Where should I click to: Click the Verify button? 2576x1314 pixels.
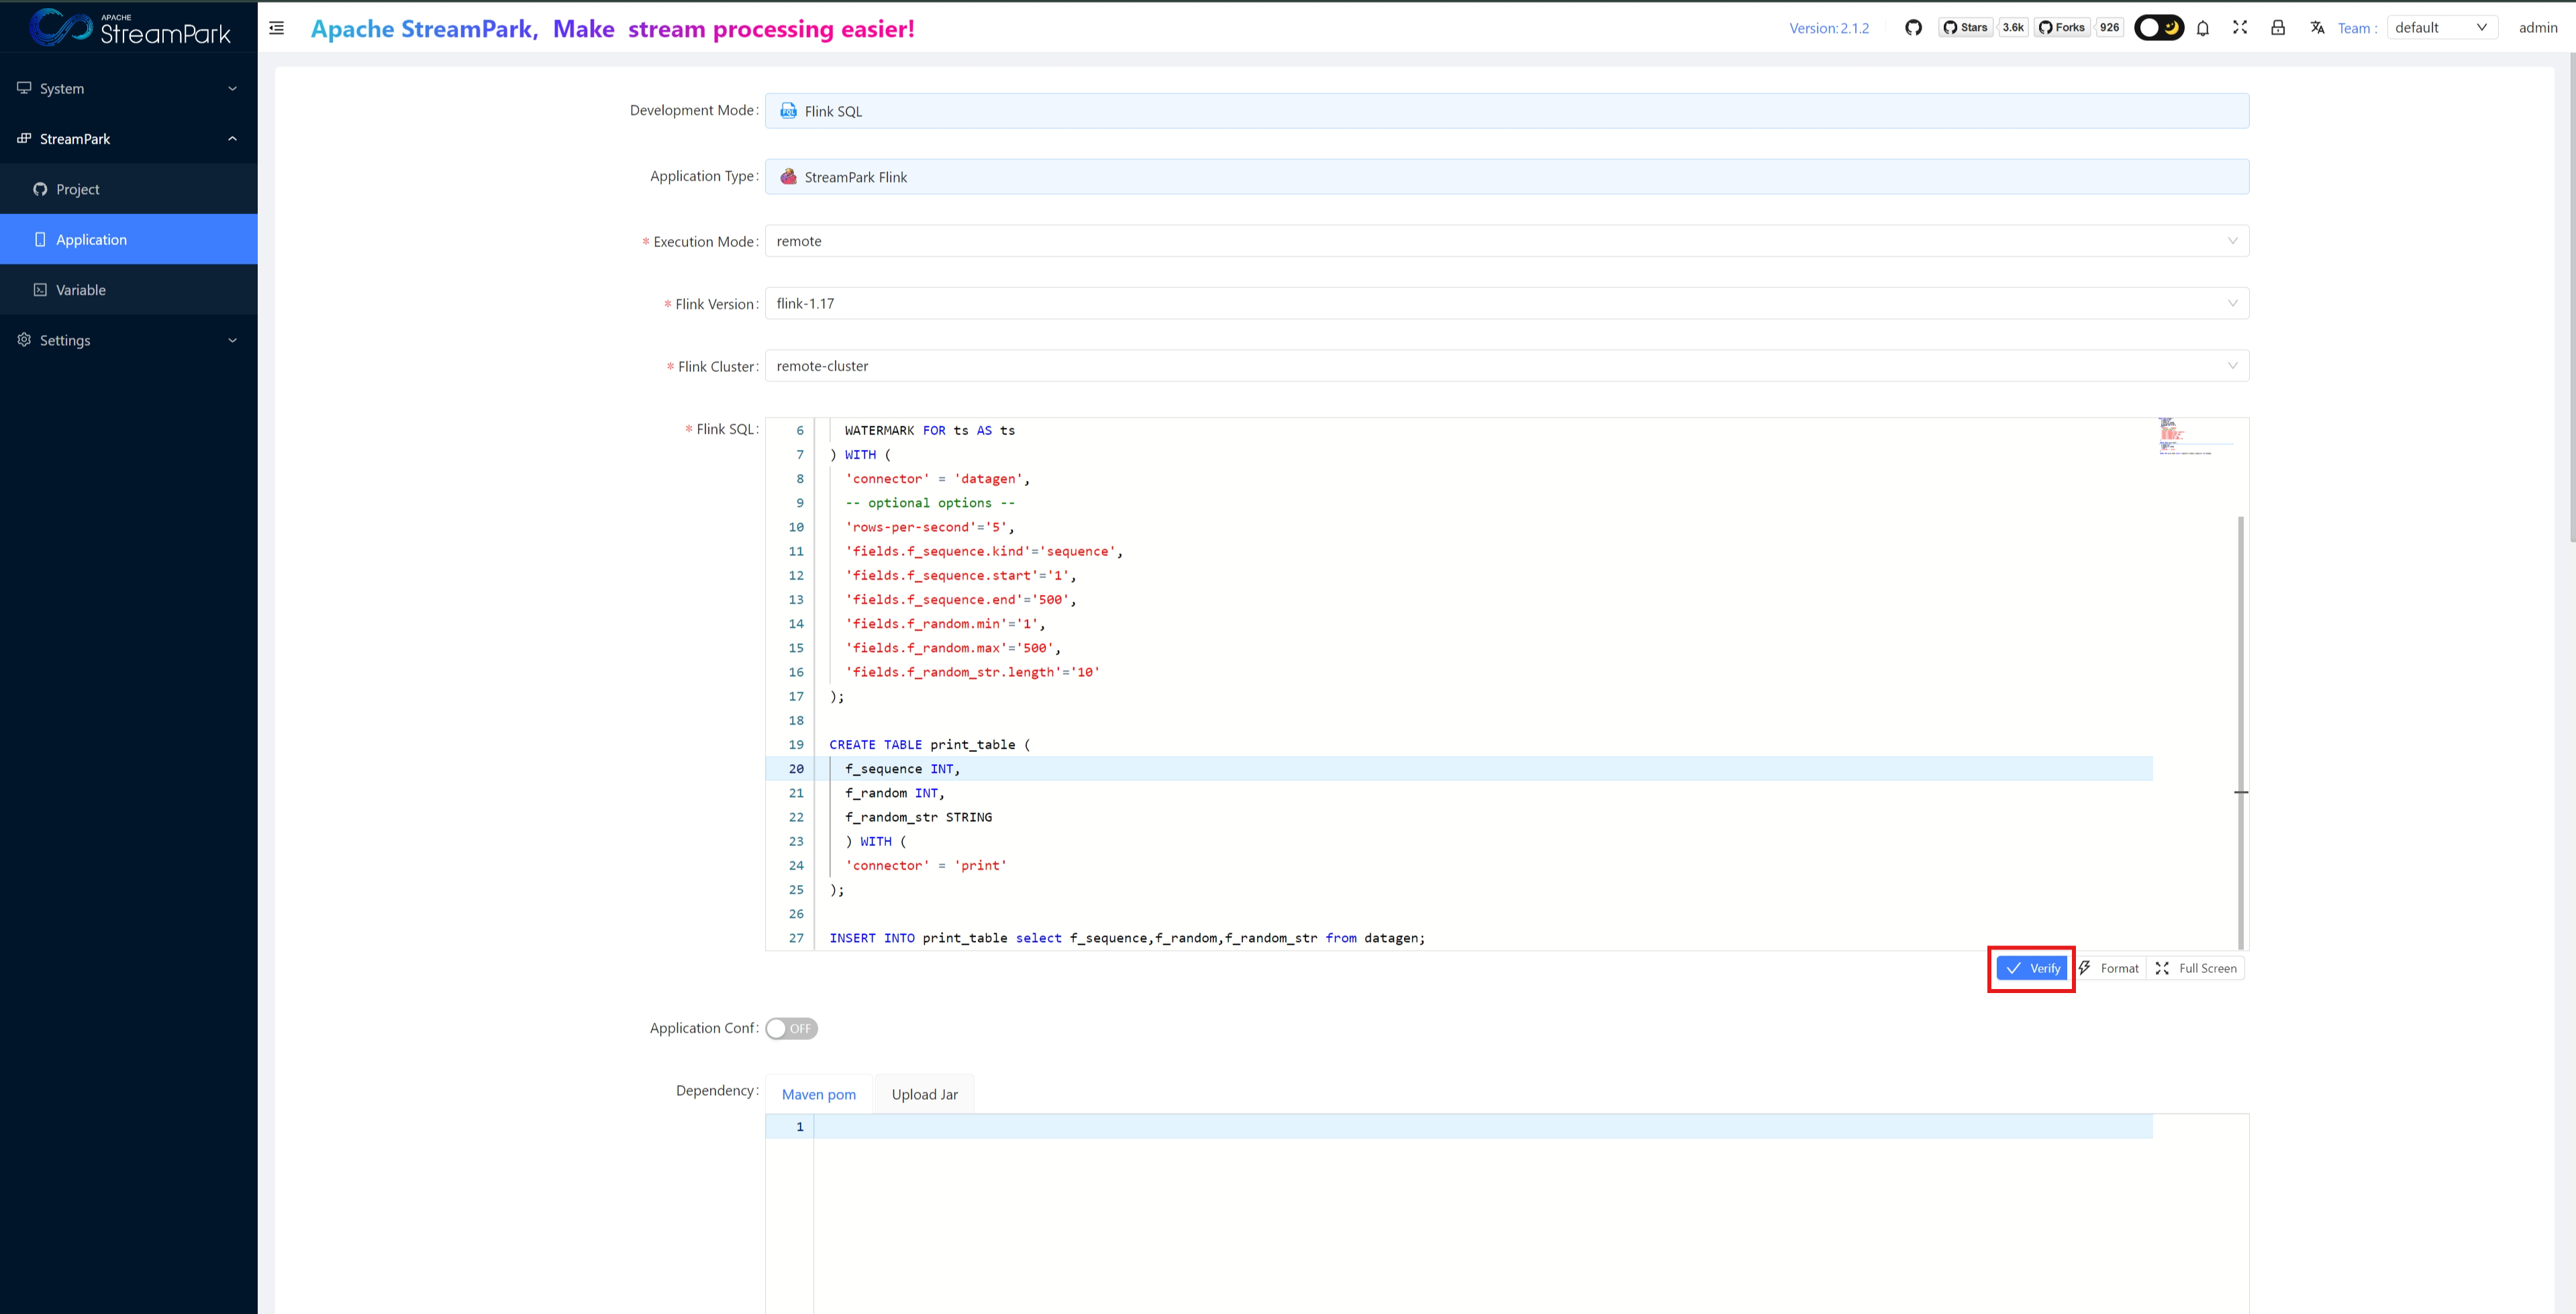pos(2032,968)
